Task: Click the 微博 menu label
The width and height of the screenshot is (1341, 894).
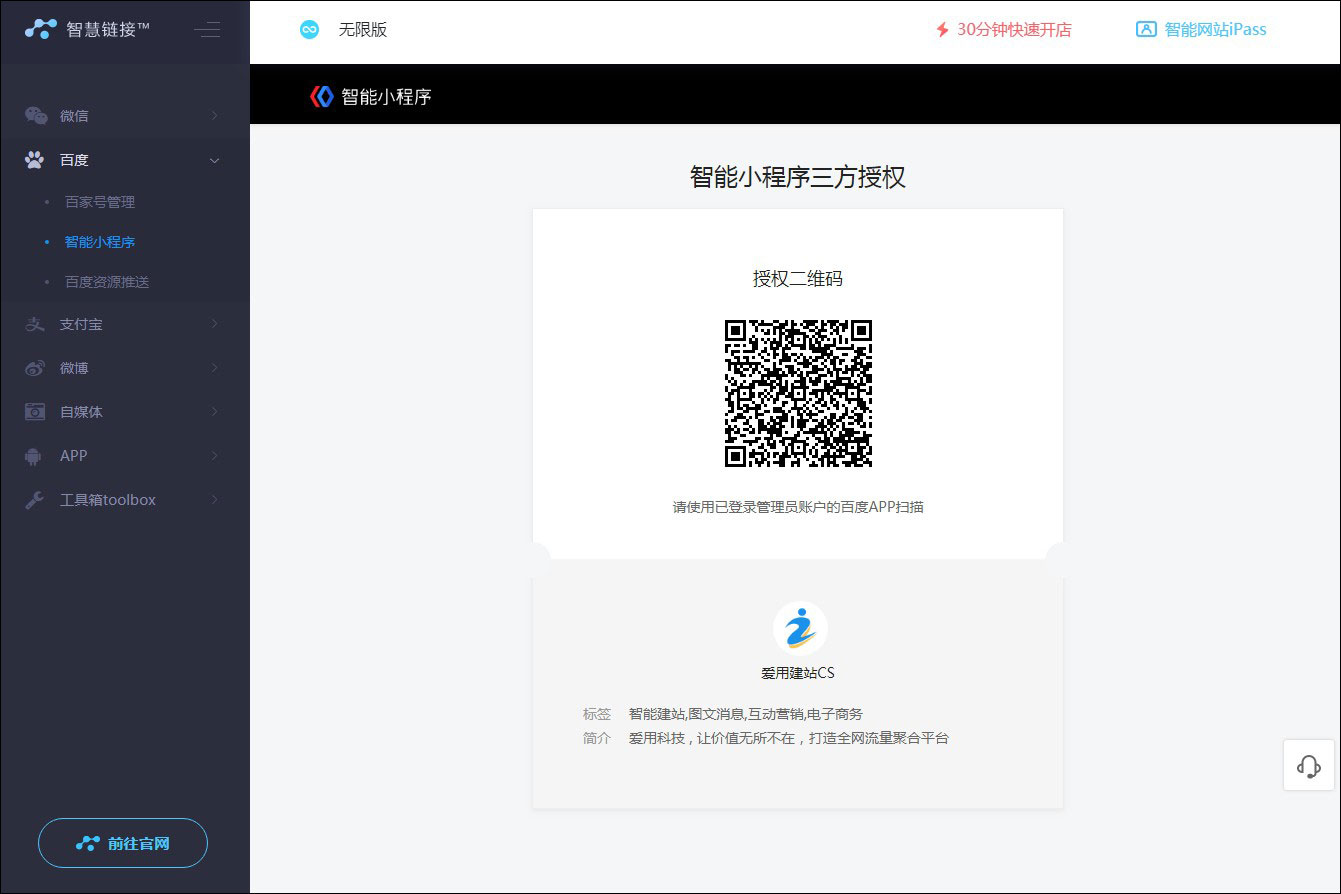Action: click(x=74, y=368)
